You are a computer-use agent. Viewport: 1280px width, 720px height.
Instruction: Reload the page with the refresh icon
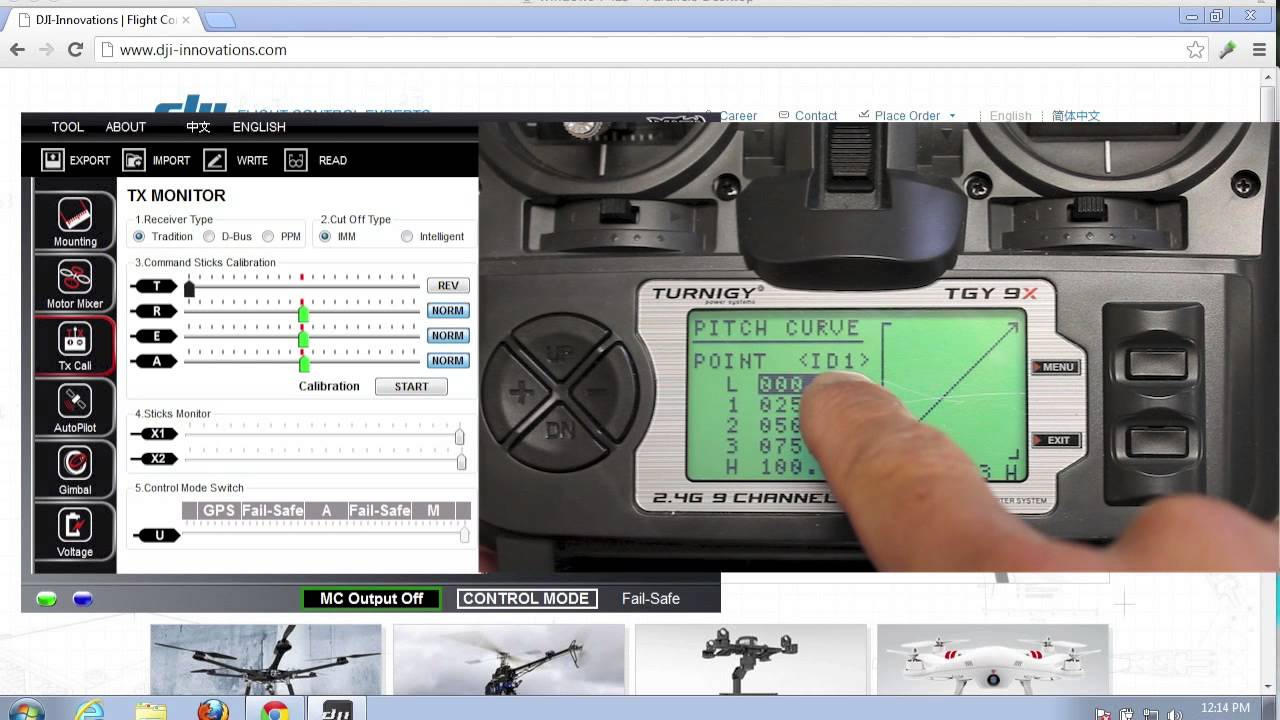tap(75, 49)
